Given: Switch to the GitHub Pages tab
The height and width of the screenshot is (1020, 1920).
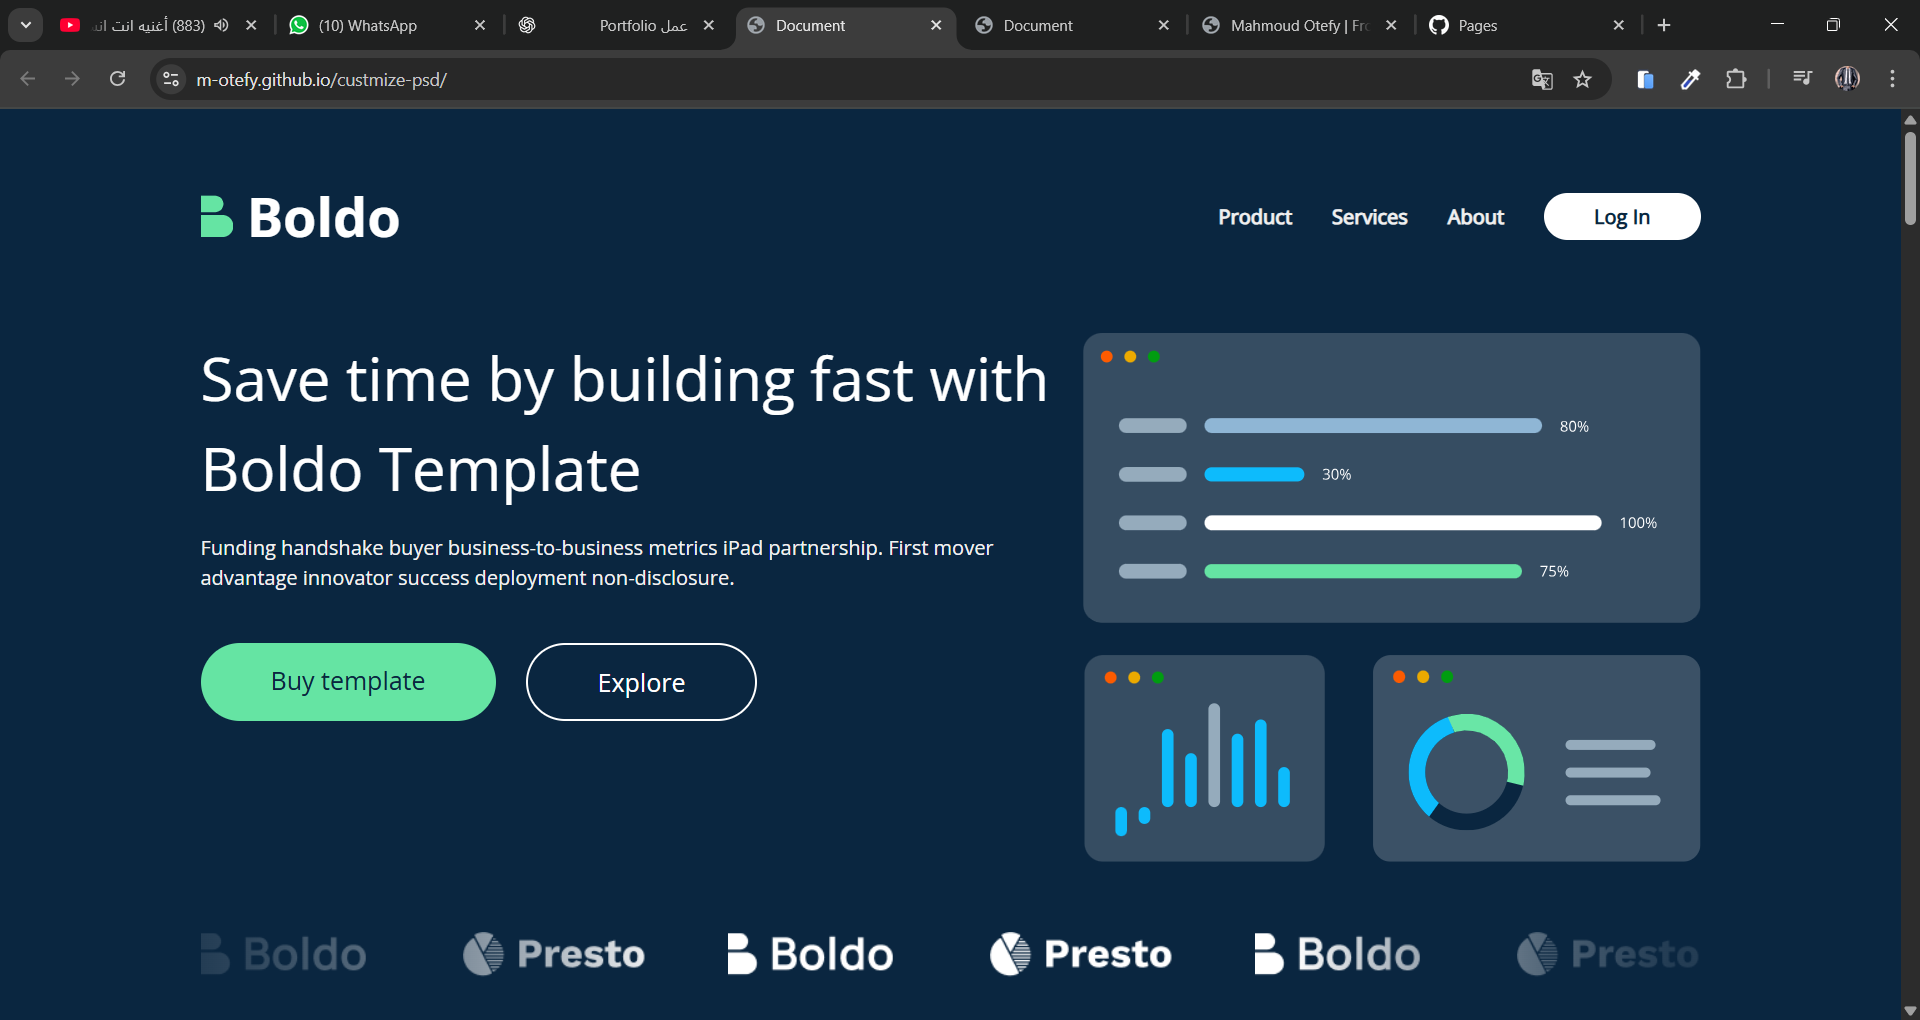Looking at the screenshot, I should tap(1478, 25).
